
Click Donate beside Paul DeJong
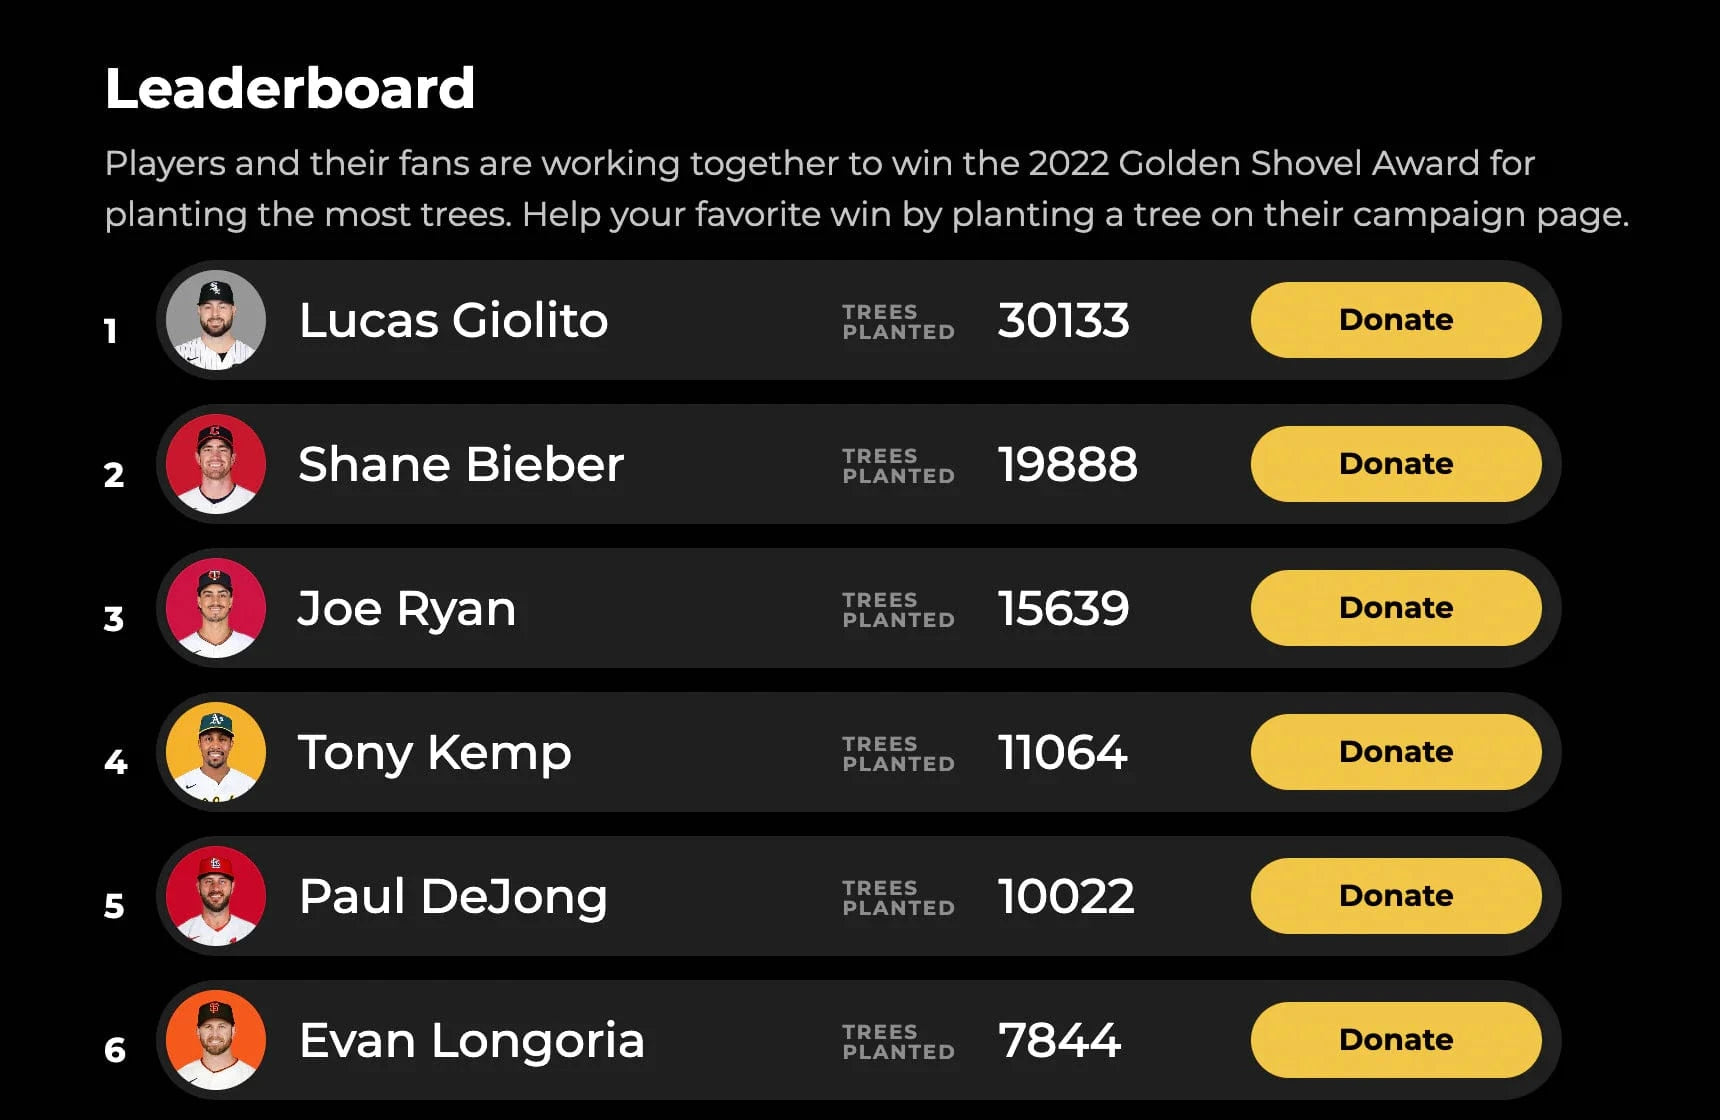1395,896
